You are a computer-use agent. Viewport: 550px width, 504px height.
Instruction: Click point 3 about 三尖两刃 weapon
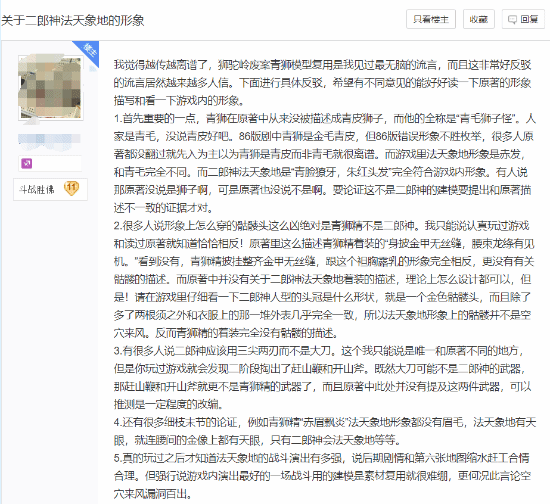323,377
